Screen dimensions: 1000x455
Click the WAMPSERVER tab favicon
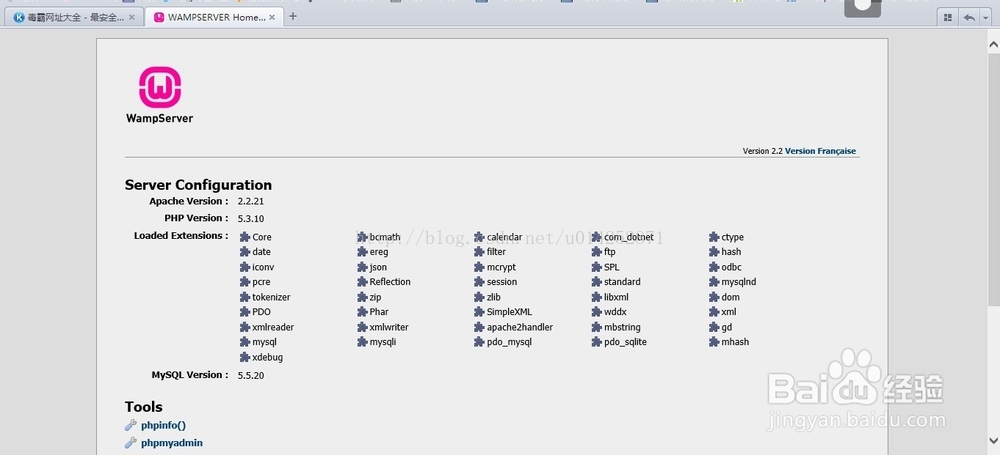coord(158,17)
